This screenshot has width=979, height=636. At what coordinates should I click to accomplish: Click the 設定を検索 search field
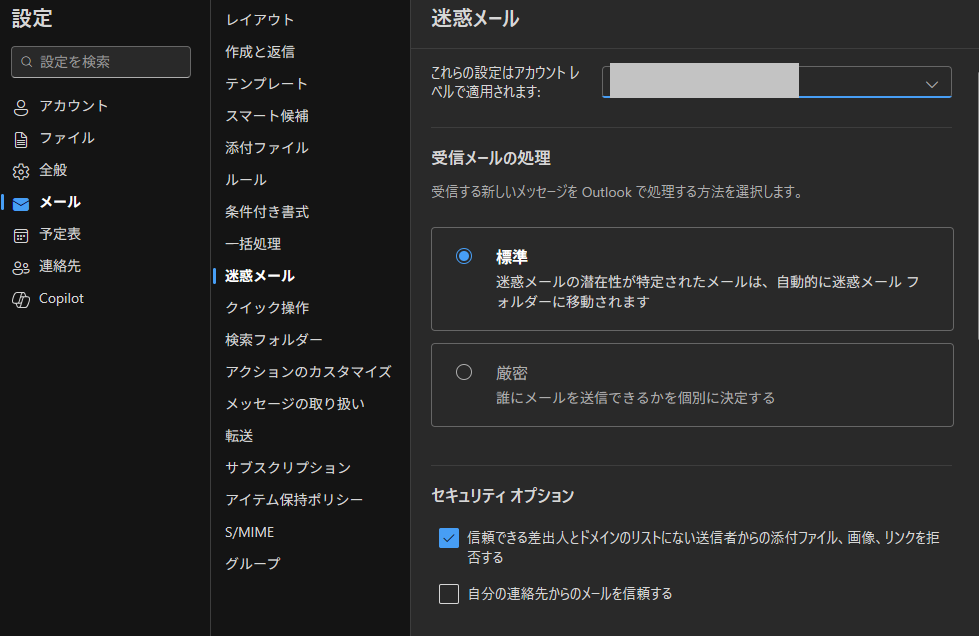click(x=101, y=62)
